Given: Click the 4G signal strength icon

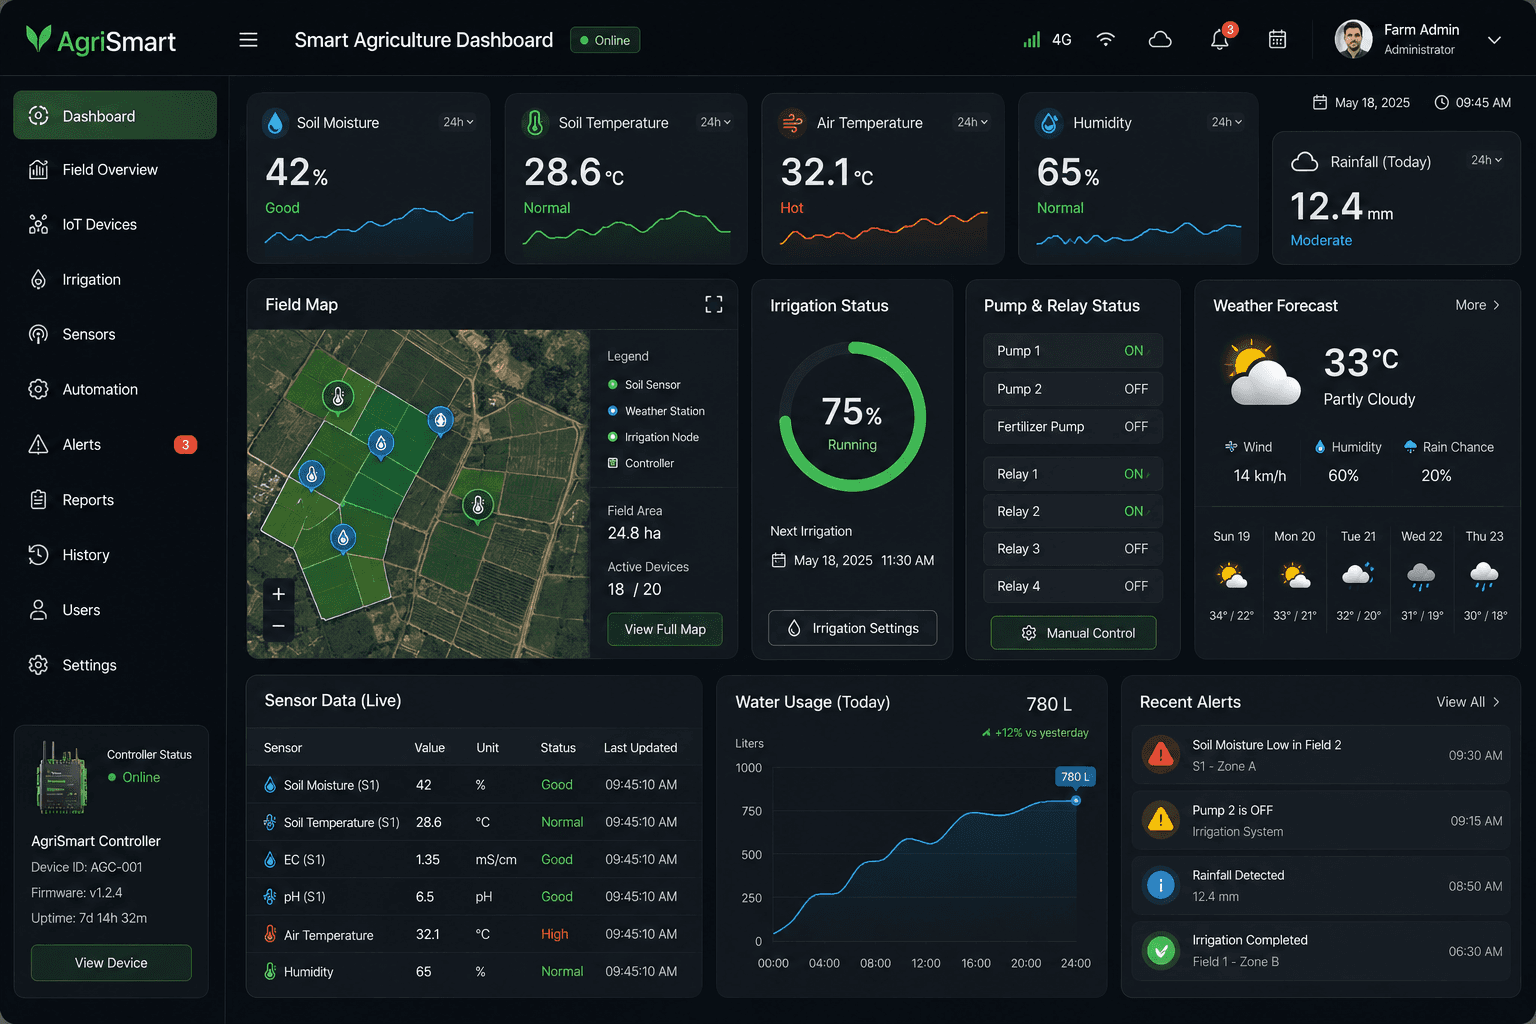Looking at the screenshot, I should (1031, 40).
